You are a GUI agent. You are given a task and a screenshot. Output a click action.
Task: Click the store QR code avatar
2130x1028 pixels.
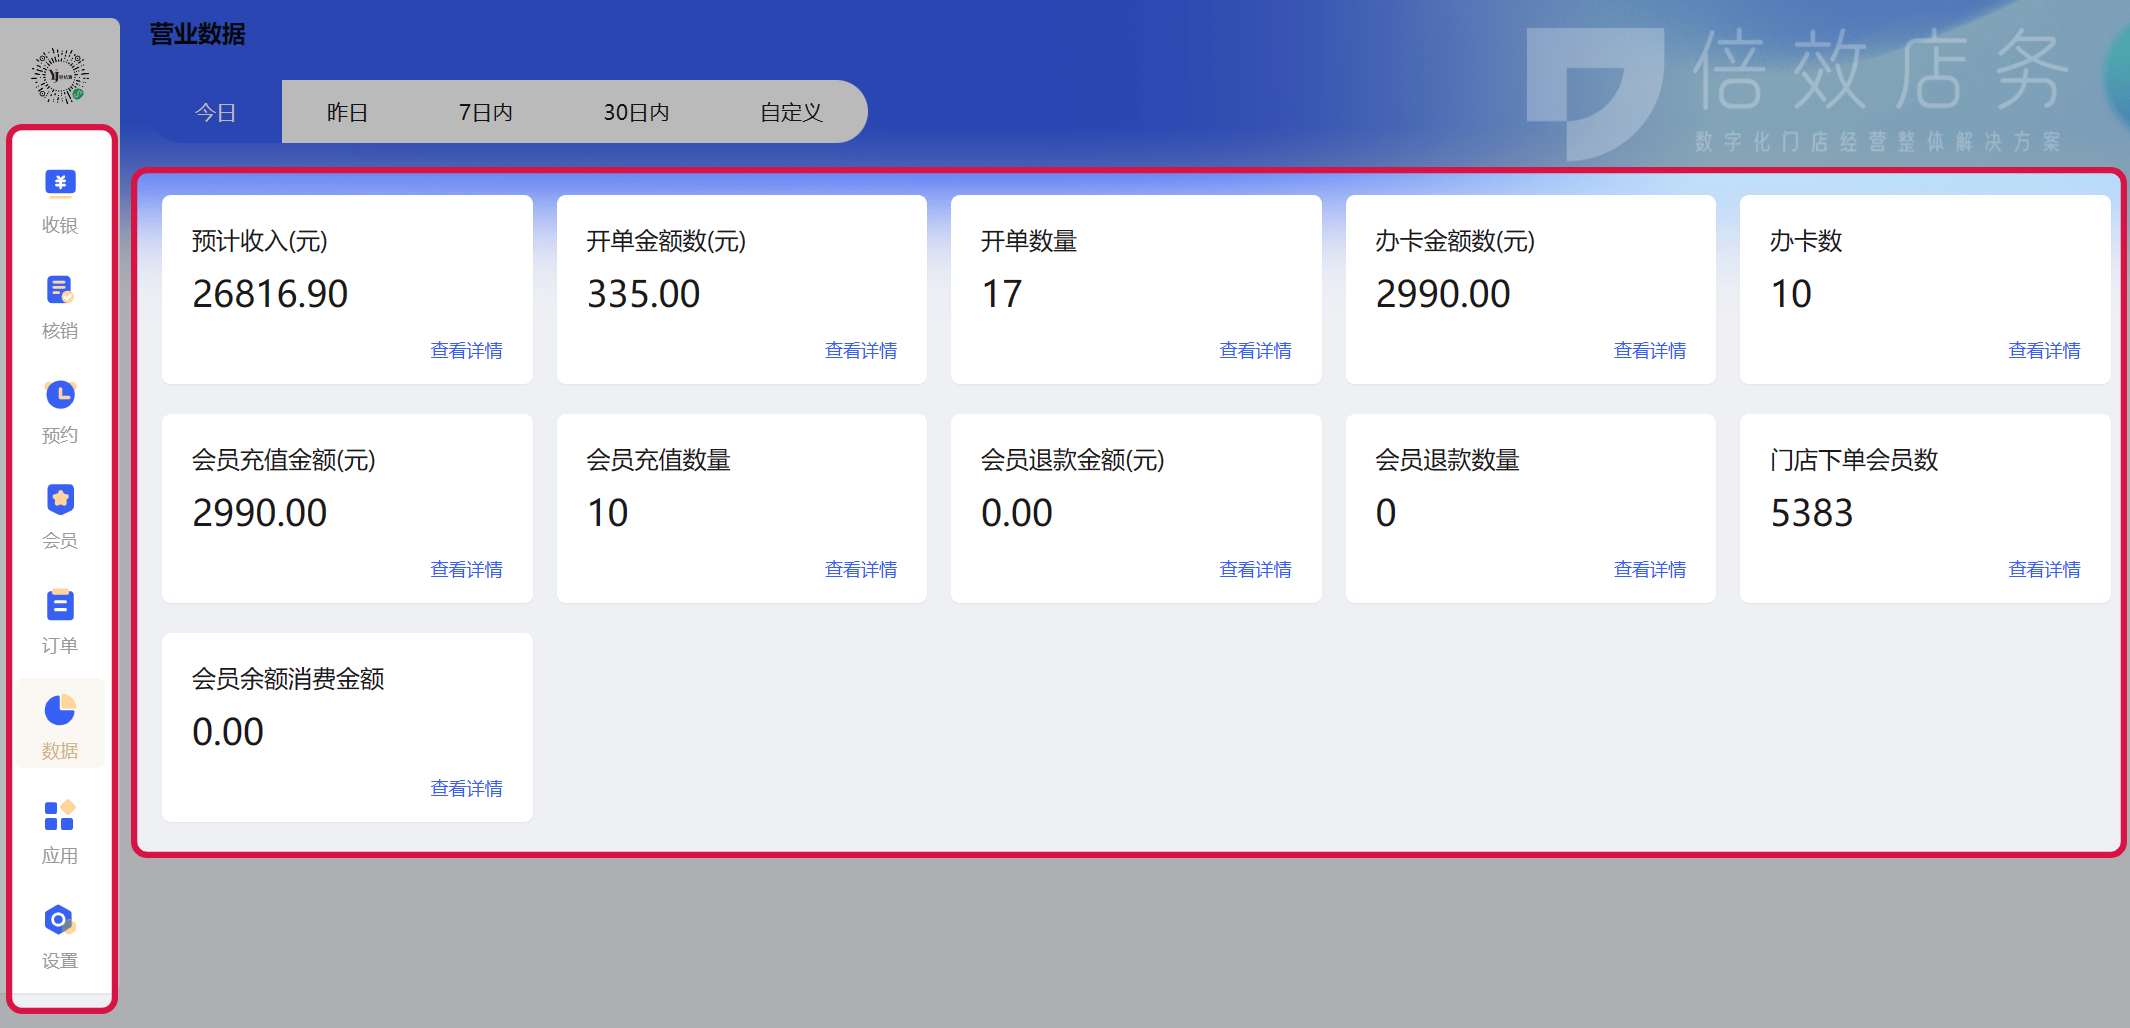[60, 73]
